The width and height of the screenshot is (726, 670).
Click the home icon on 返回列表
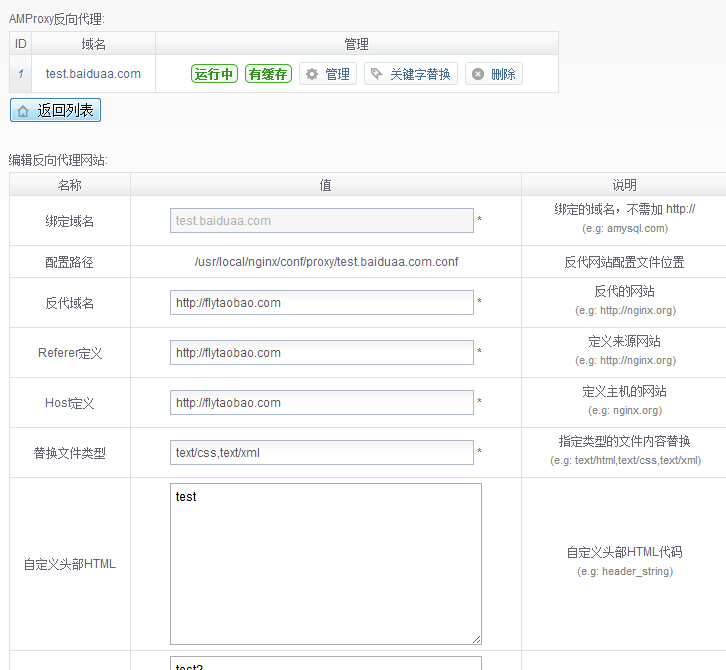[x=23, y=111]
